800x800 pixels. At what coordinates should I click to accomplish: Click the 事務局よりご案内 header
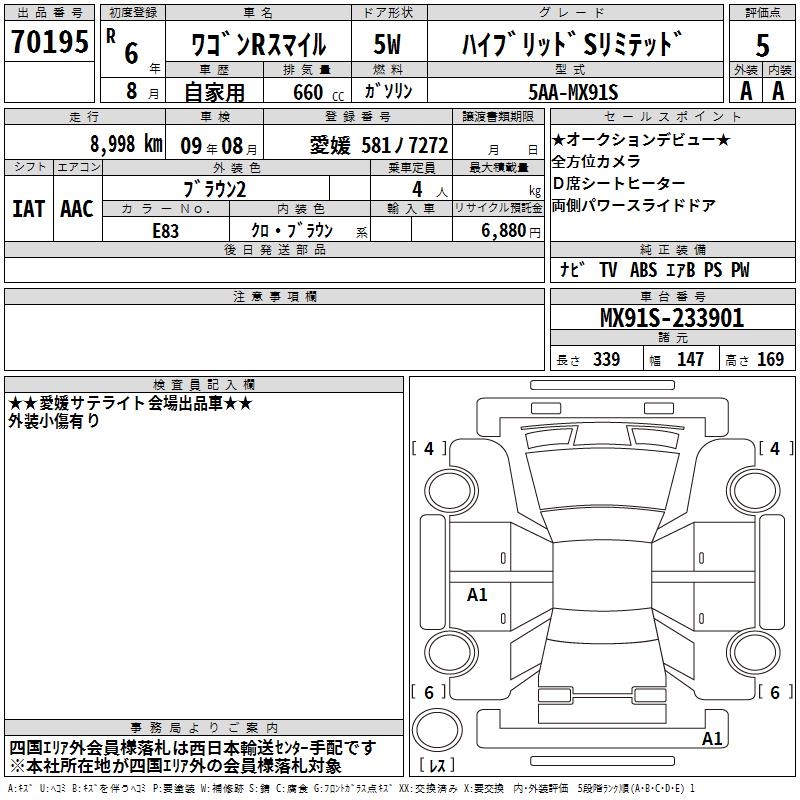coord(204,728)
